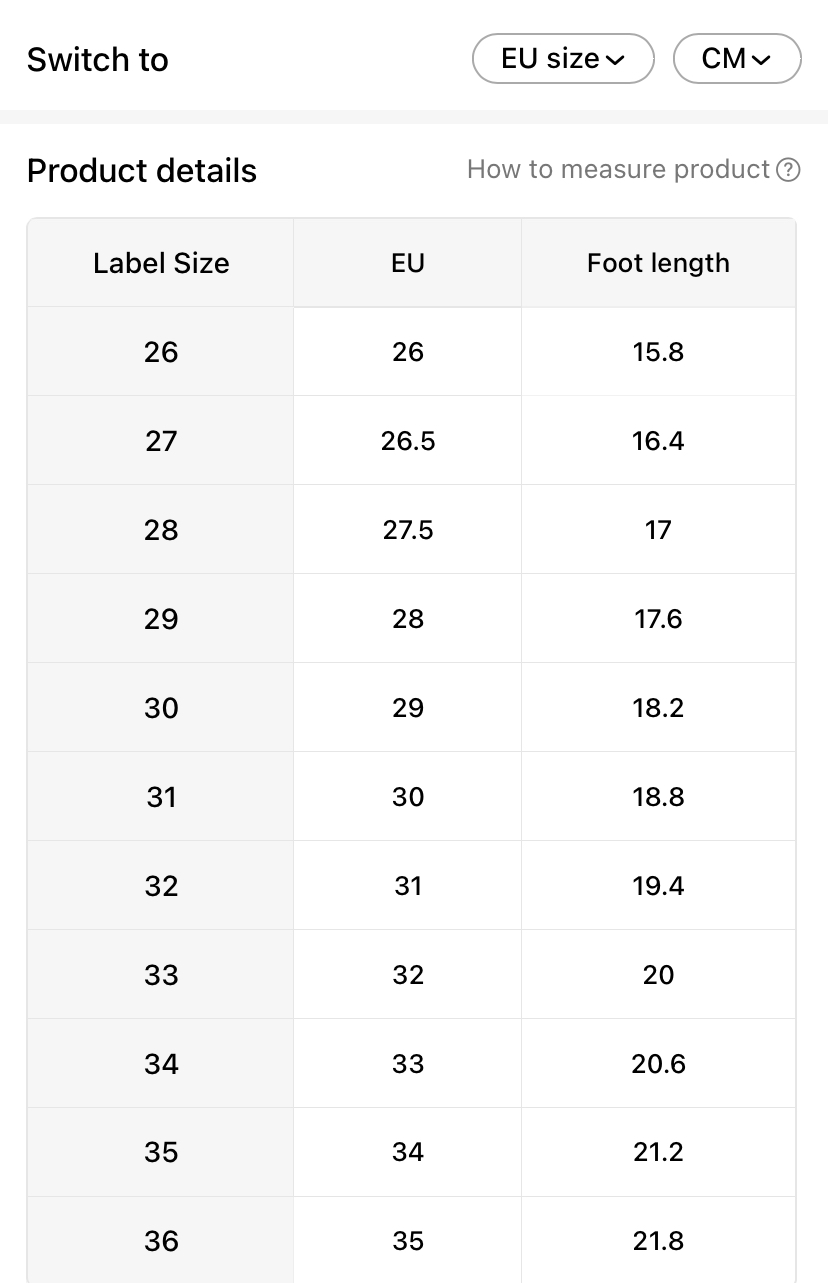Image resolution: width=828 pixels, height=1283 pixels.
Task: Click the Label Size column header
Action: (x=161, y=263)
